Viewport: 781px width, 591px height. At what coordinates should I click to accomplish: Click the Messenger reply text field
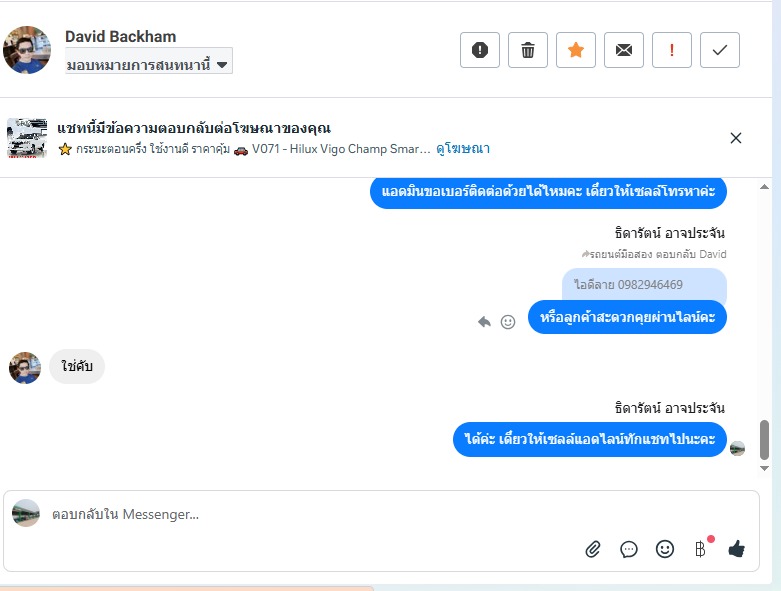click(300, 514)
